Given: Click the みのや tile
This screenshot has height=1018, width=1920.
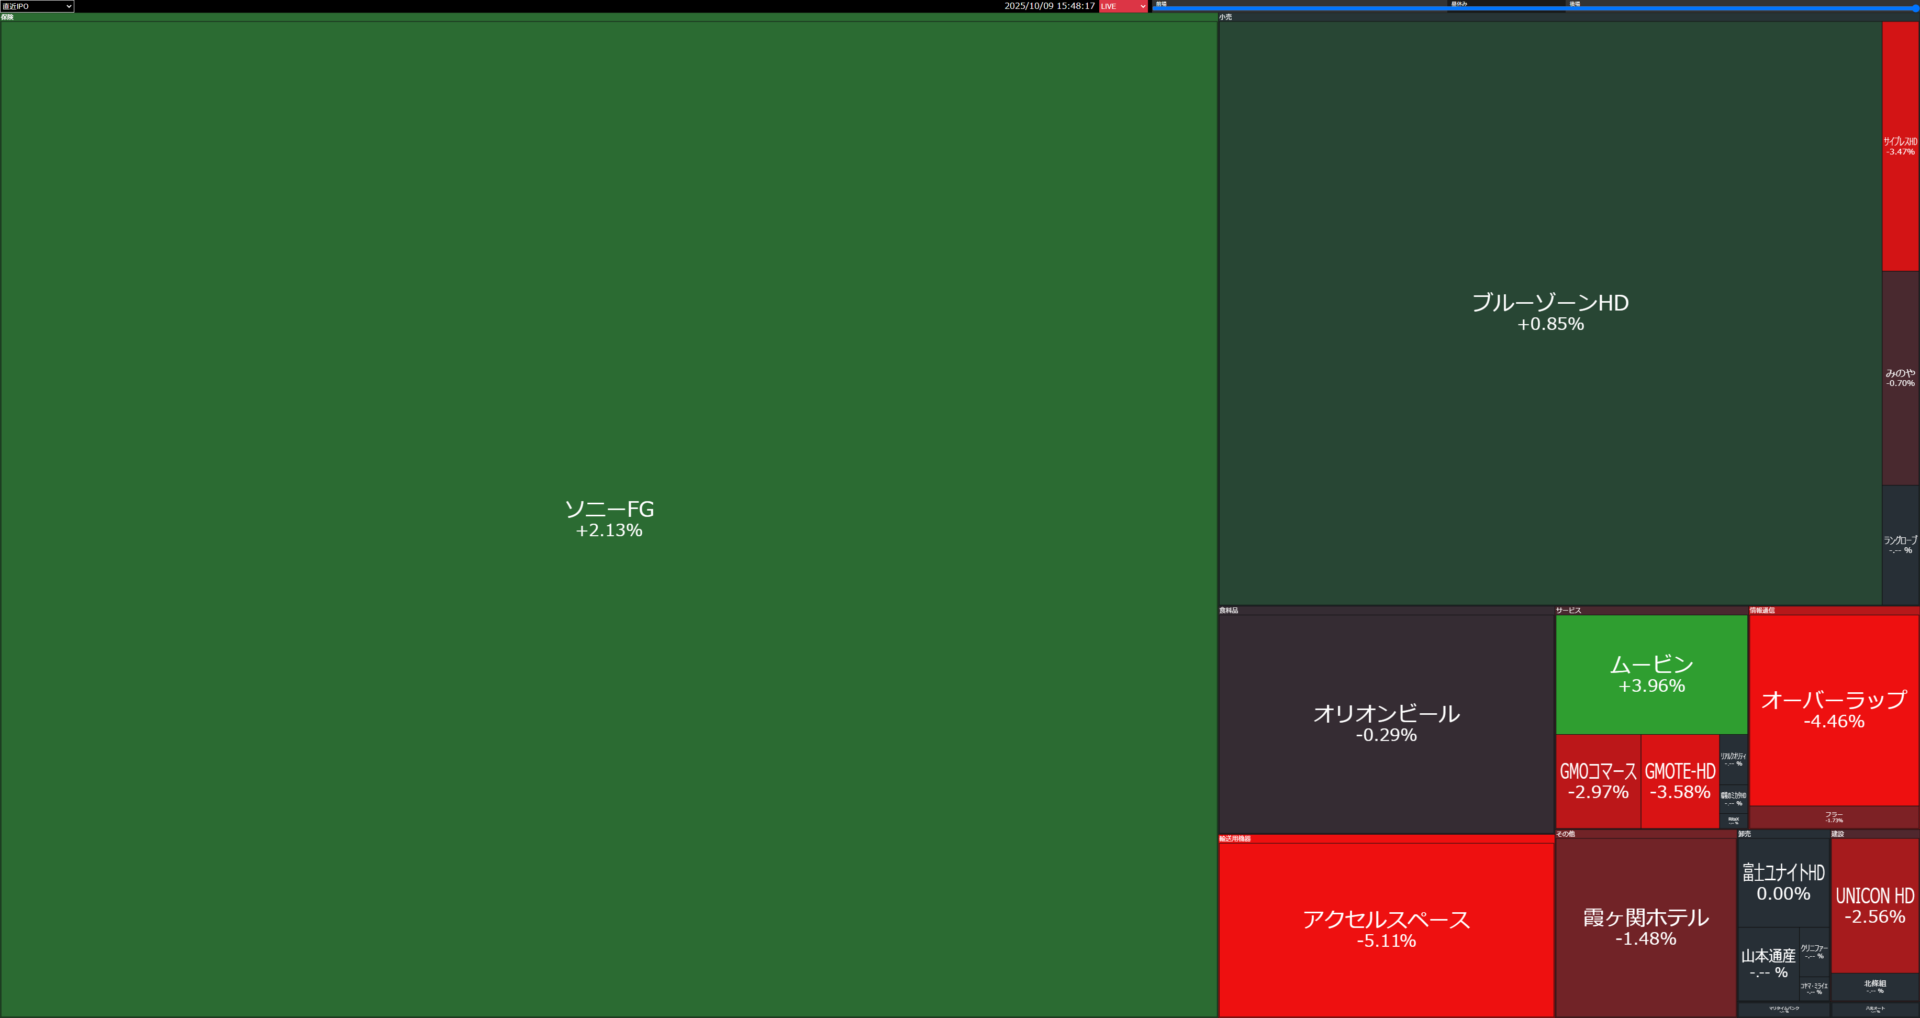Looking at the screenshot, I should 1900,378.
